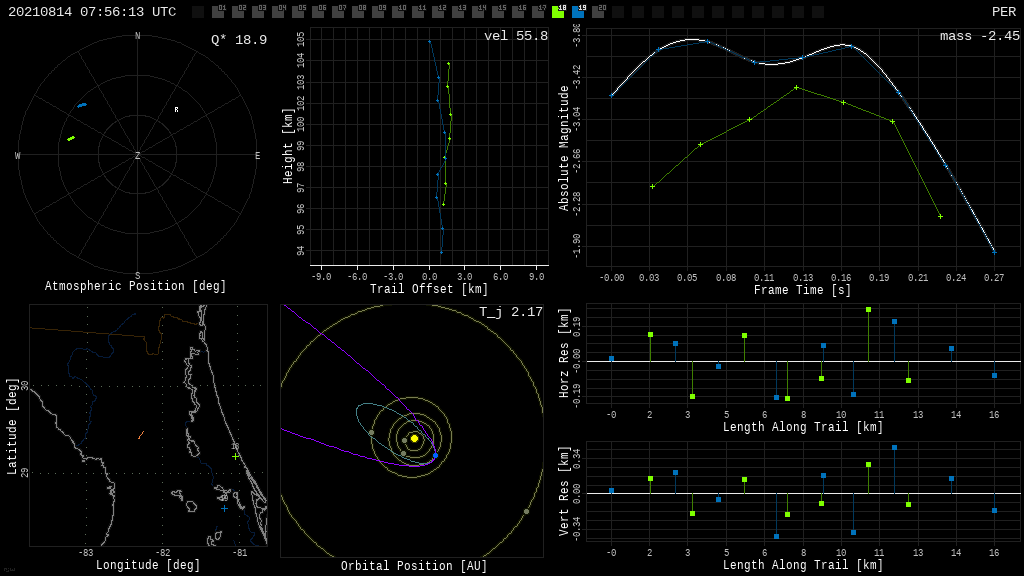The height and width of the screenshot is (576, 1024).
Task: Click the Orbital Position [AU] label
Action: [413, 566]
